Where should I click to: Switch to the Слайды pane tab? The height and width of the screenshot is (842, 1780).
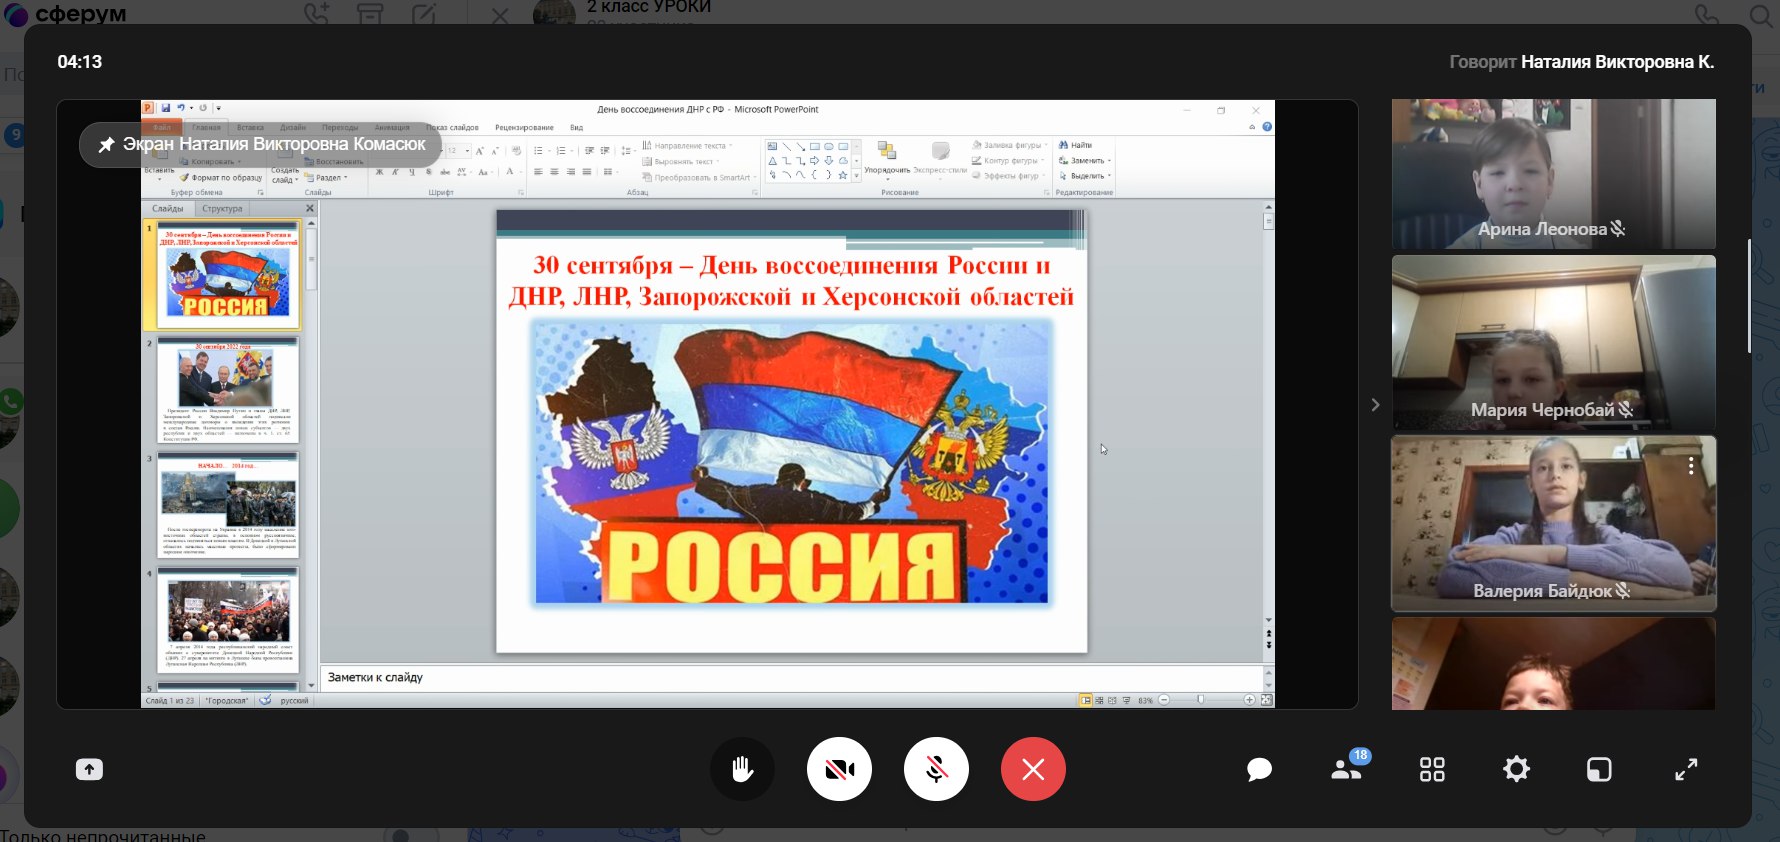tap(167, 208)
